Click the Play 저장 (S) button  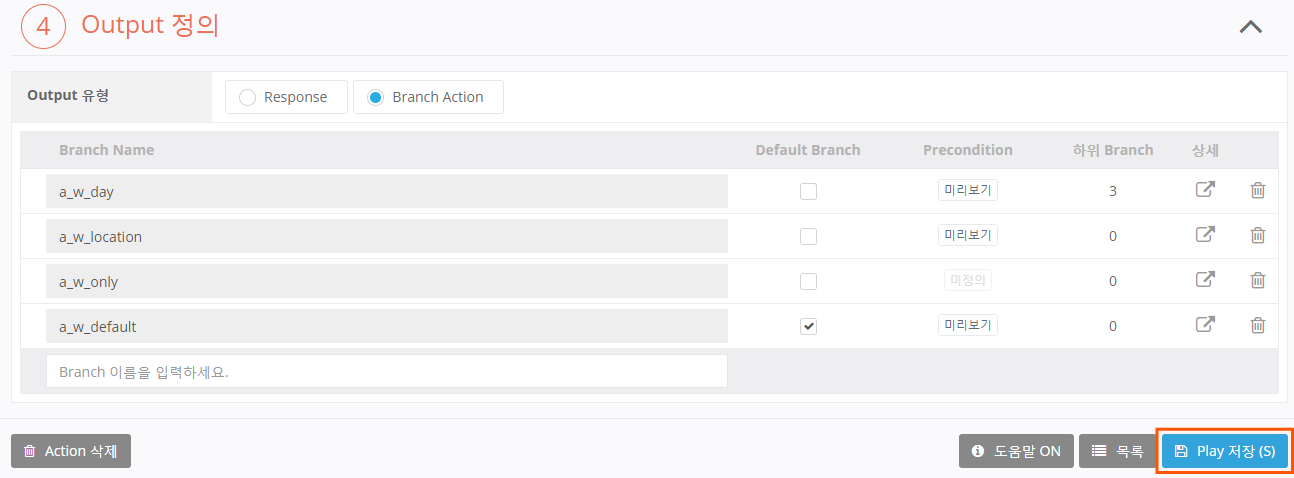tap(1225, 451)
